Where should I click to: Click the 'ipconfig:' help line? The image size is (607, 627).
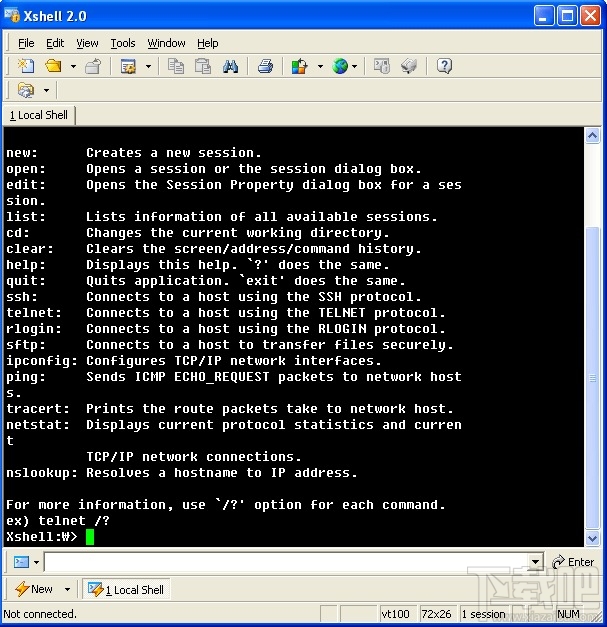(x=194, y=361)
